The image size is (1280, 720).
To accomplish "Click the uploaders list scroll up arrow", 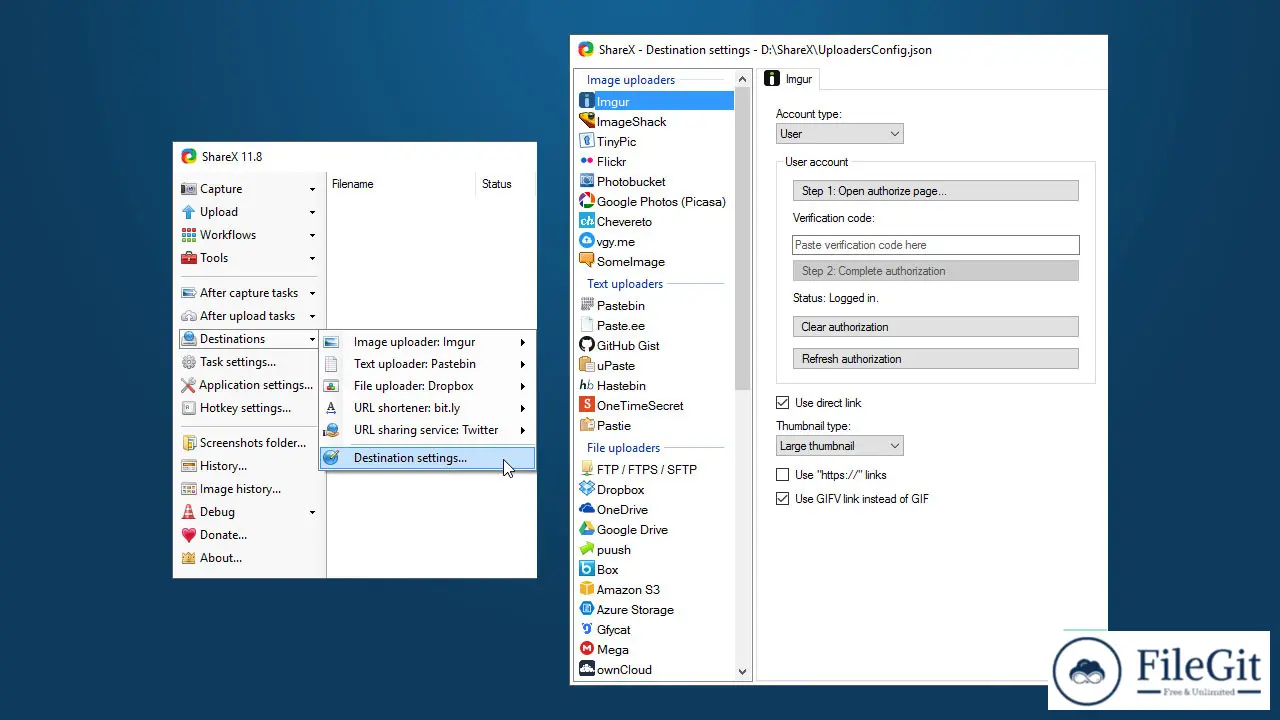I will click(x=742, y=80).
